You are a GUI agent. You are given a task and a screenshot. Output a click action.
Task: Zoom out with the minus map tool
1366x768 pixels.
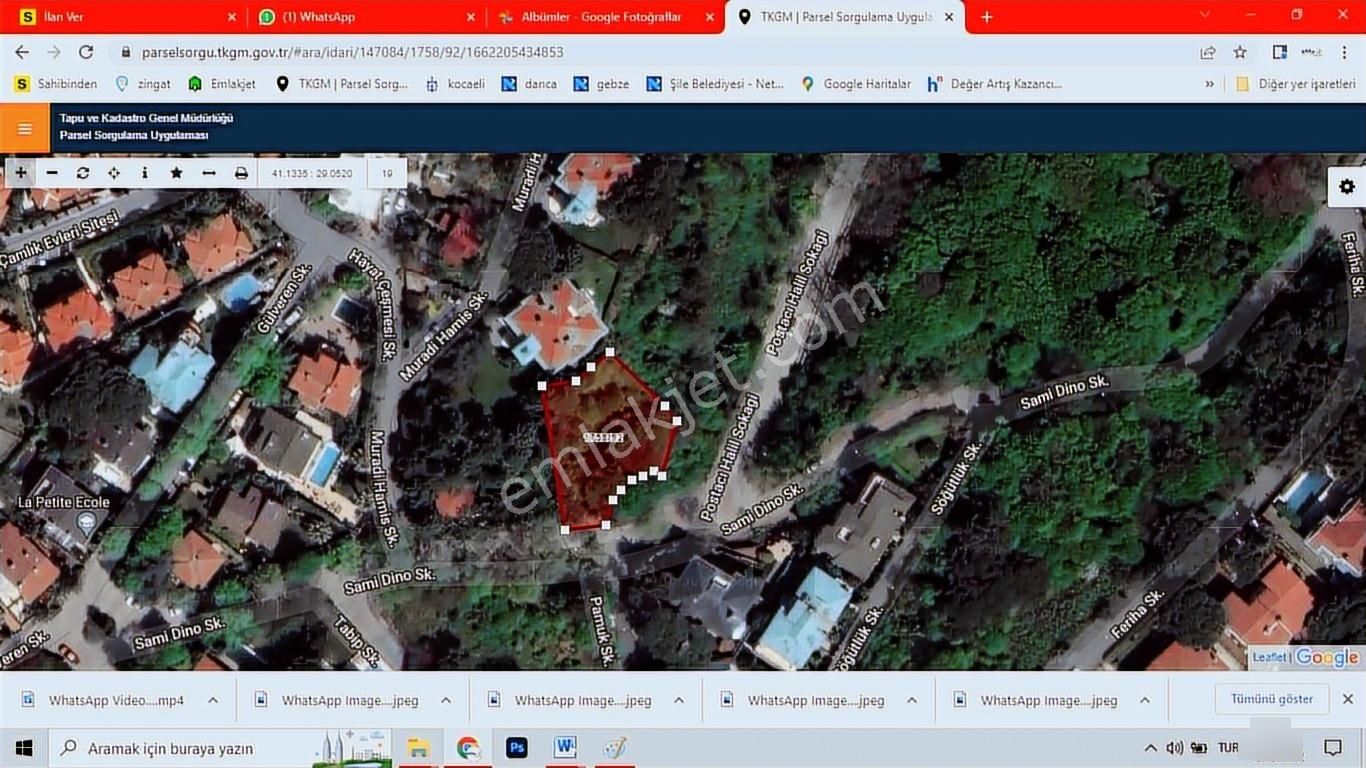click(51, 172)
